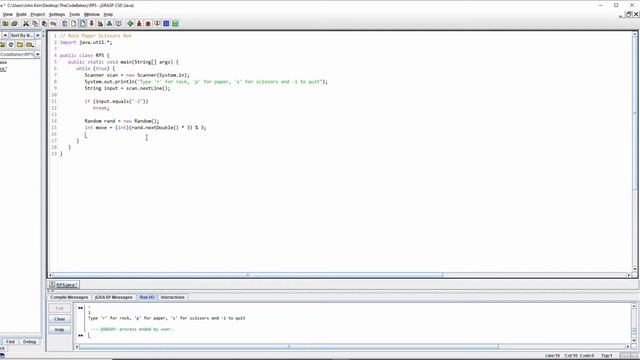This screenshot has height=360, width=640.
Task: Click editor vertical scrollbar down arrow
Action: [635, 269]
